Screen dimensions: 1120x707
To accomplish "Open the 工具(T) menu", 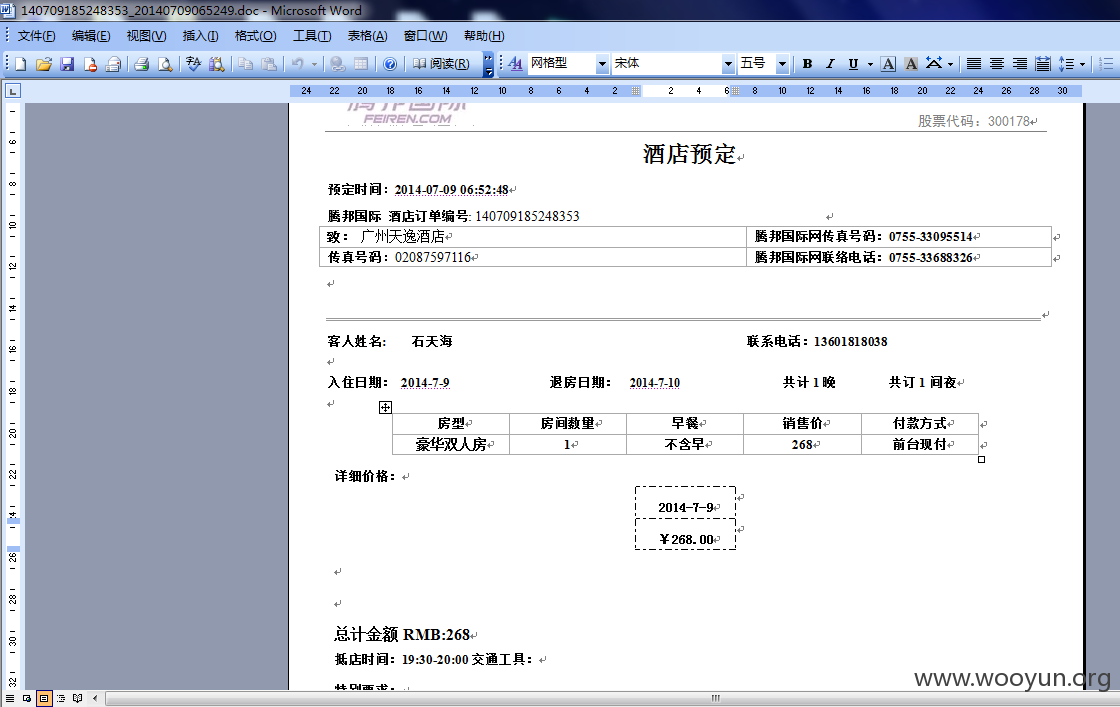I will pyautogui.click(x=312, y=36).
